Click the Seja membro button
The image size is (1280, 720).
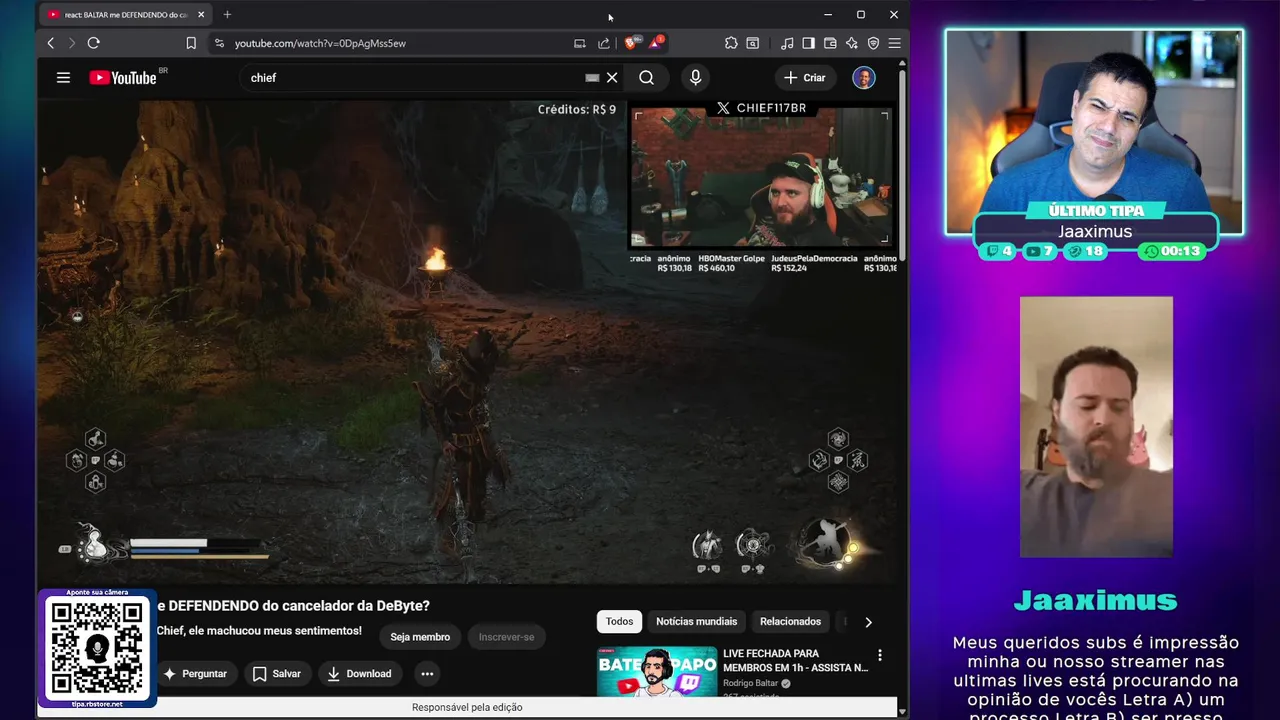(420, 637)
